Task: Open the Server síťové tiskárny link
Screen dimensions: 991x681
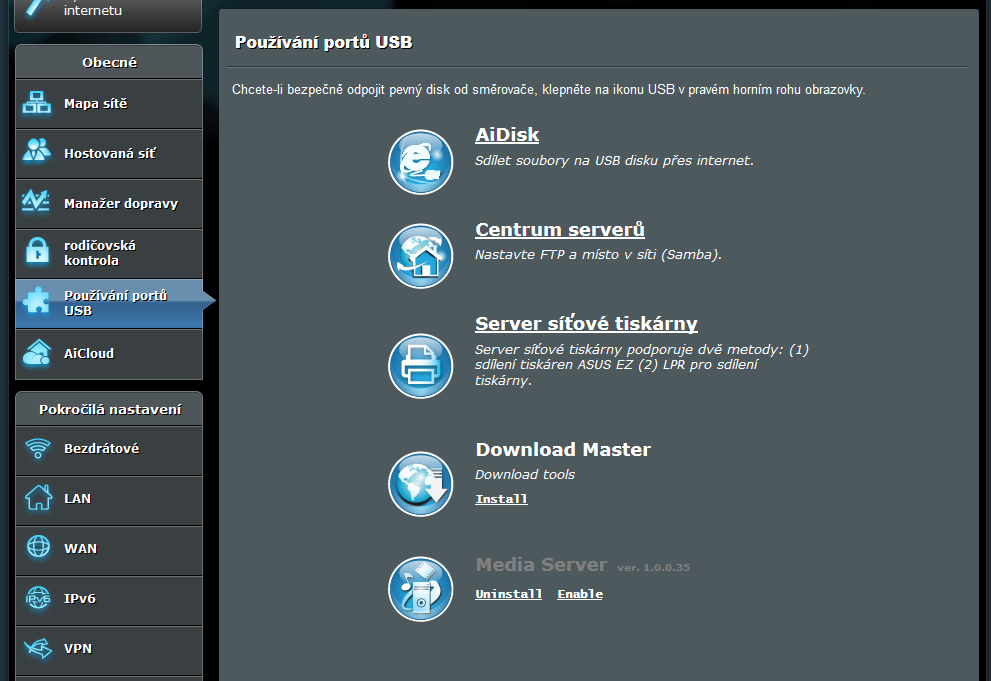Action: coord(586,324)
